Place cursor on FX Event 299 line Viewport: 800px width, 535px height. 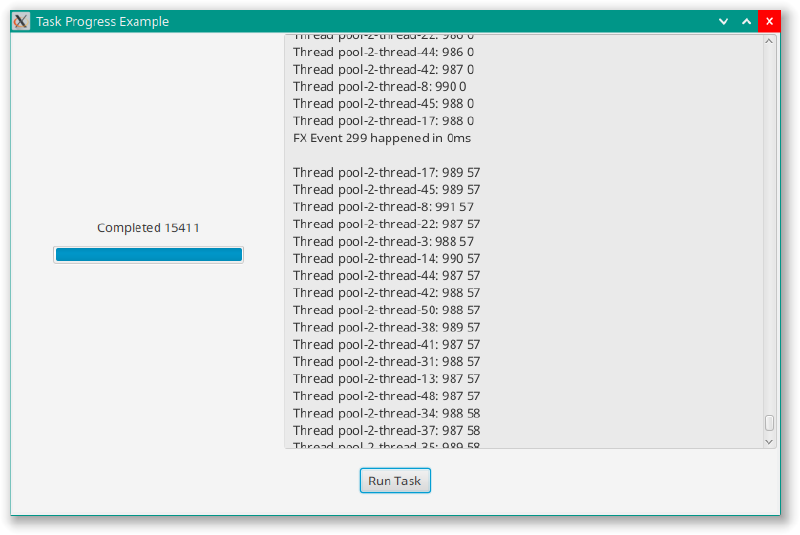pos(382,138)
